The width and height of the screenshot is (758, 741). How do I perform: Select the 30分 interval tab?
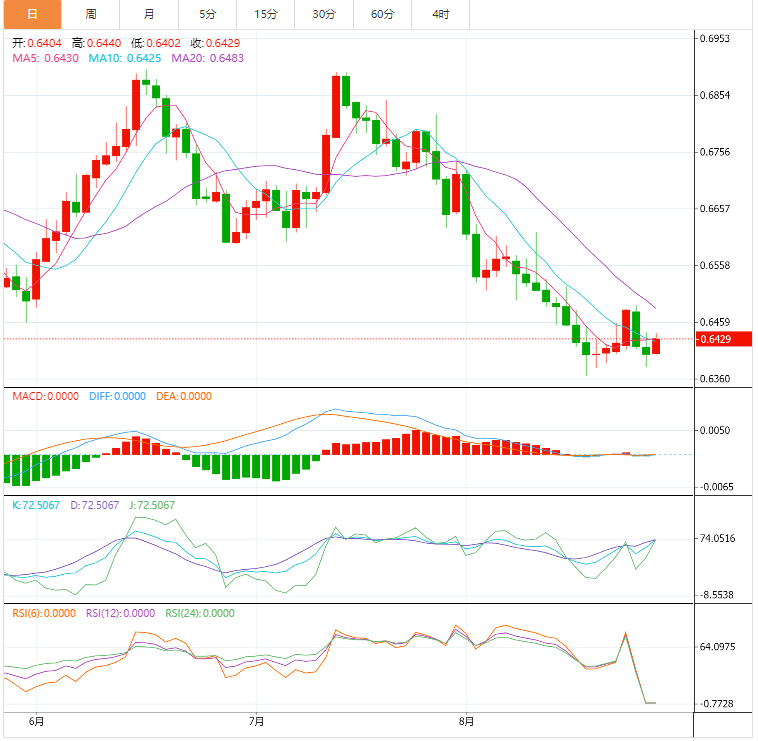[x=324, y=14]
